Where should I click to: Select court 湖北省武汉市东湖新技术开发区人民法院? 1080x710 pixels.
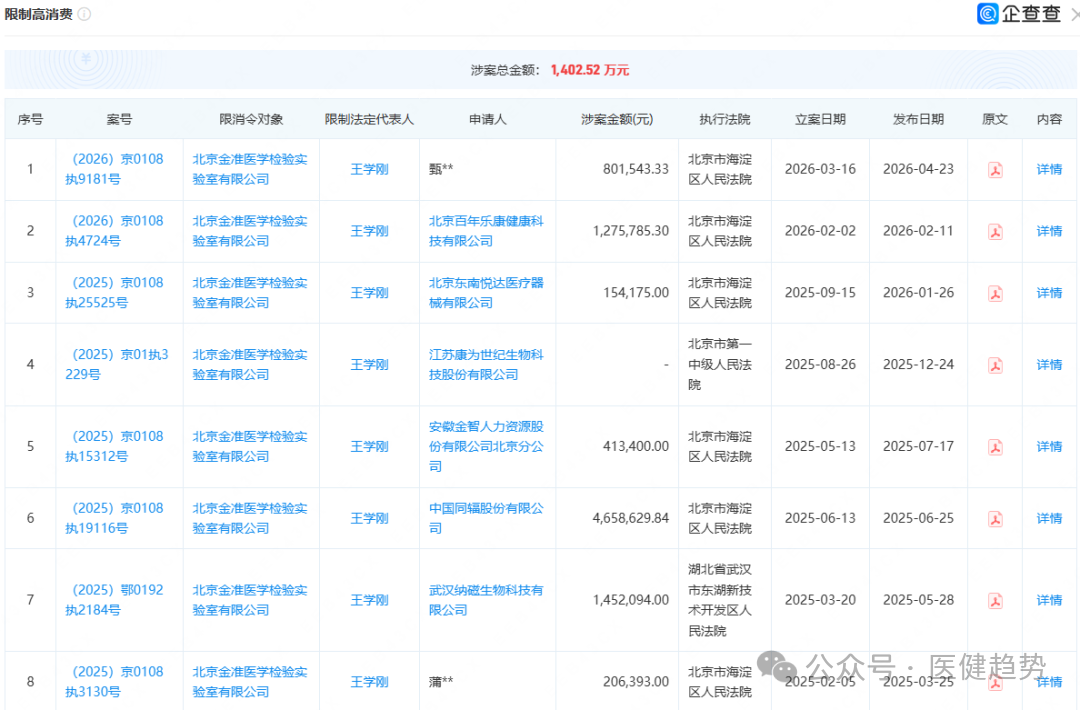point(720,601)
